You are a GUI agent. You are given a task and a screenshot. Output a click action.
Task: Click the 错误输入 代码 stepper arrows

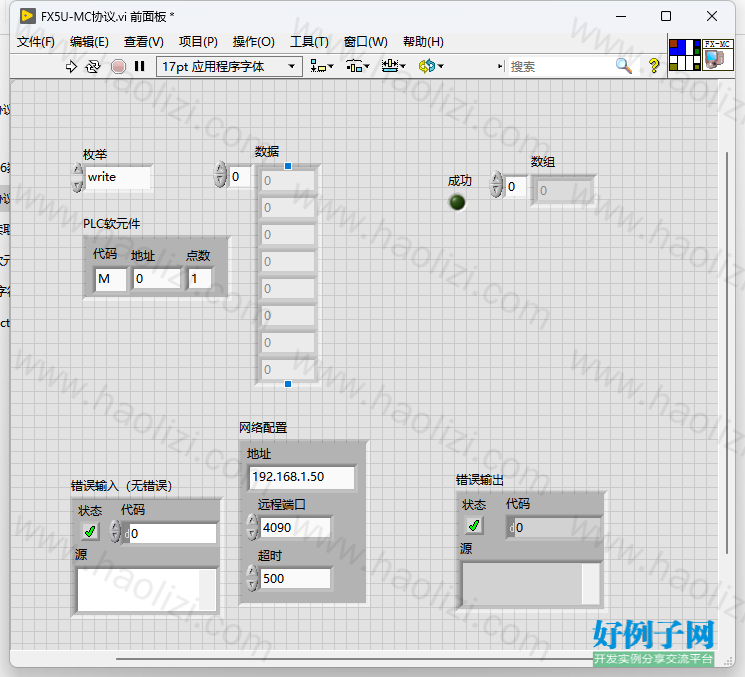pos(115,532)
